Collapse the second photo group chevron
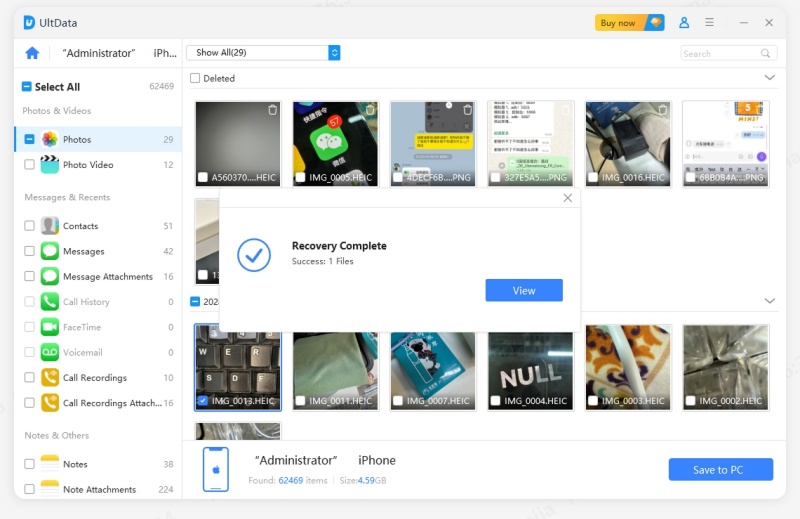The height and width of the screenshot is (519, 800). 769,301
